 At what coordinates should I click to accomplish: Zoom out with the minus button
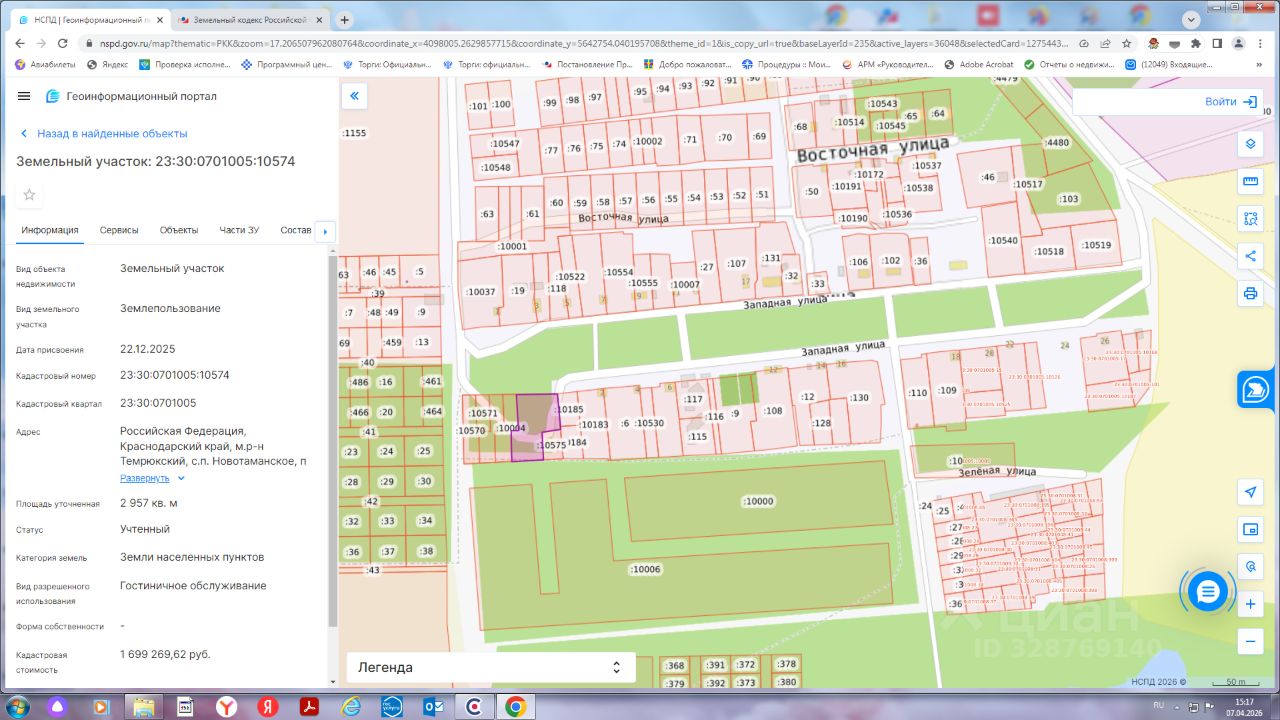tap(1249, 641)
